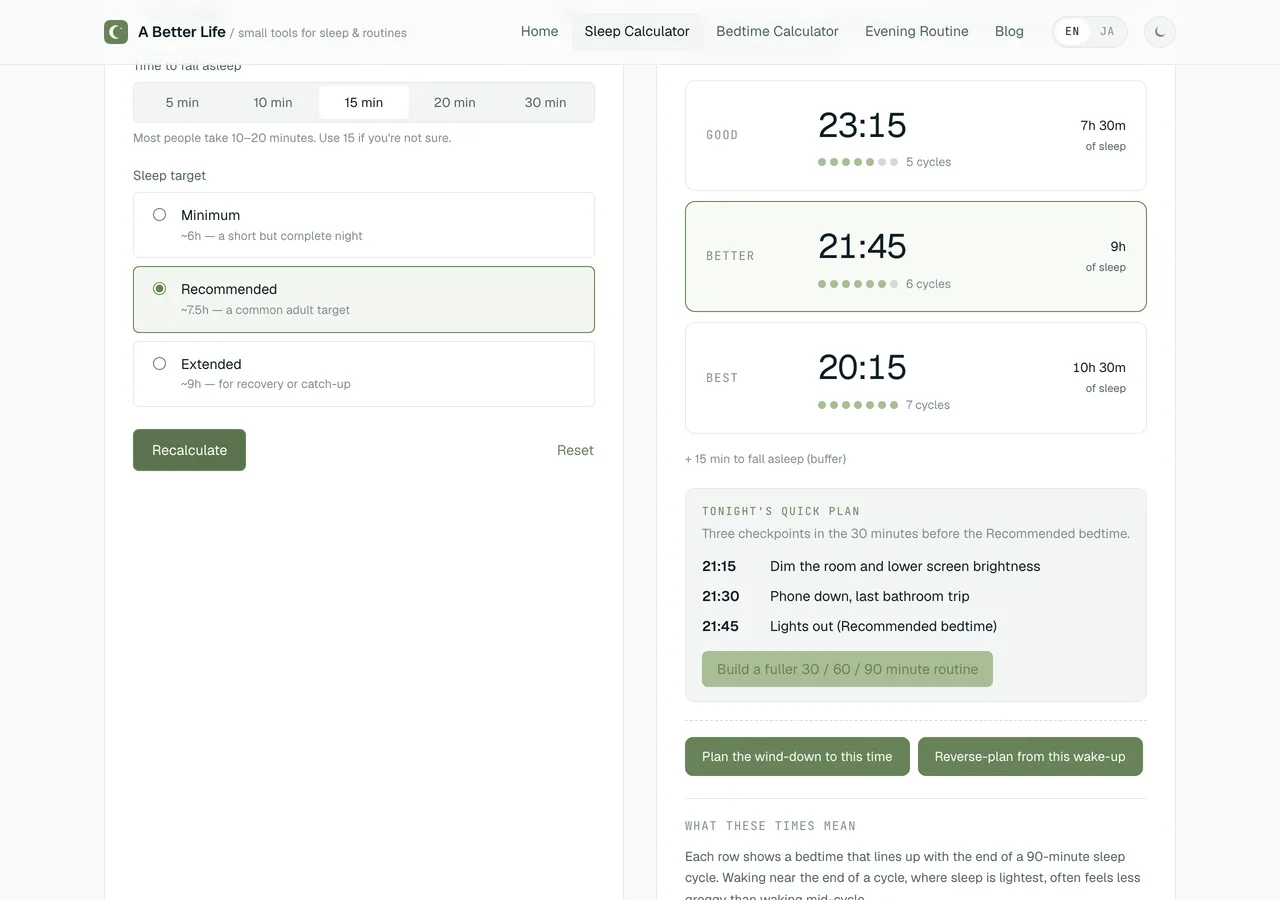Select the GOOD 23:15 bedtime card
1280x900 pixels.
coord(915,135)
